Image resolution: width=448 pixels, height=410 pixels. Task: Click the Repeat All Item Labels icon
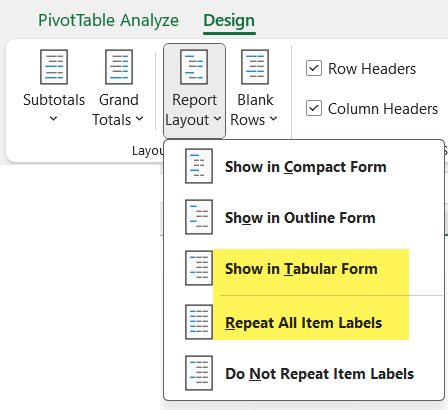[x=199, y=322]
